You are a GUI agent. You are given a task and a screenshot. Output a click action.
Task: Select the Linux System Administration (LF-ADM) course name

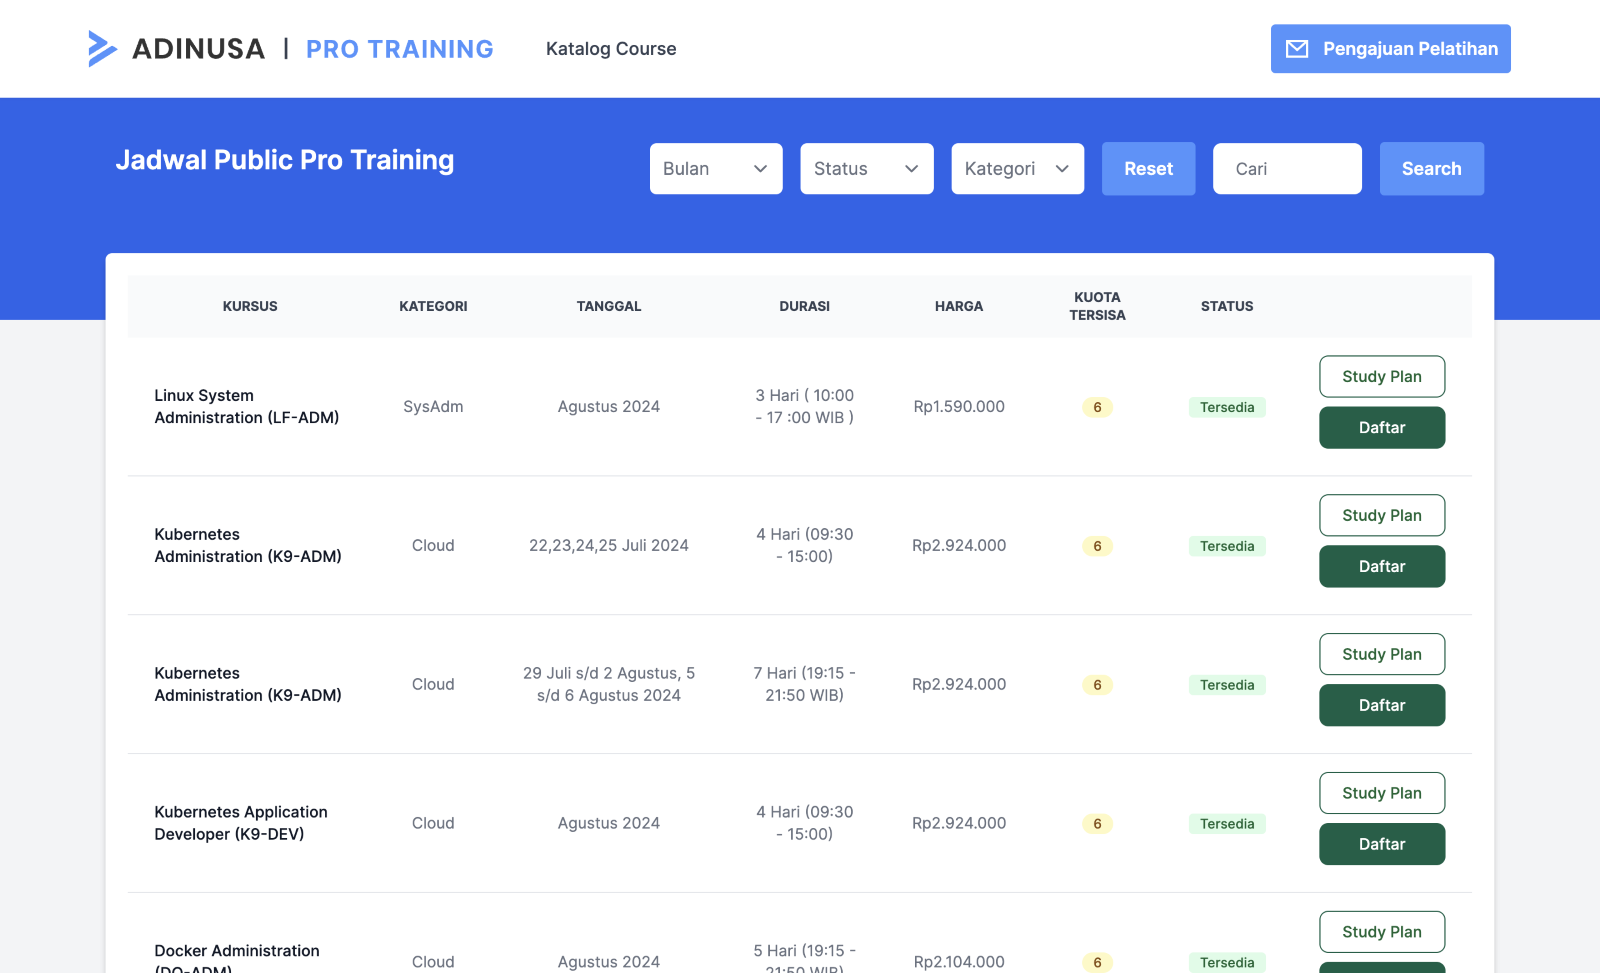246,407
